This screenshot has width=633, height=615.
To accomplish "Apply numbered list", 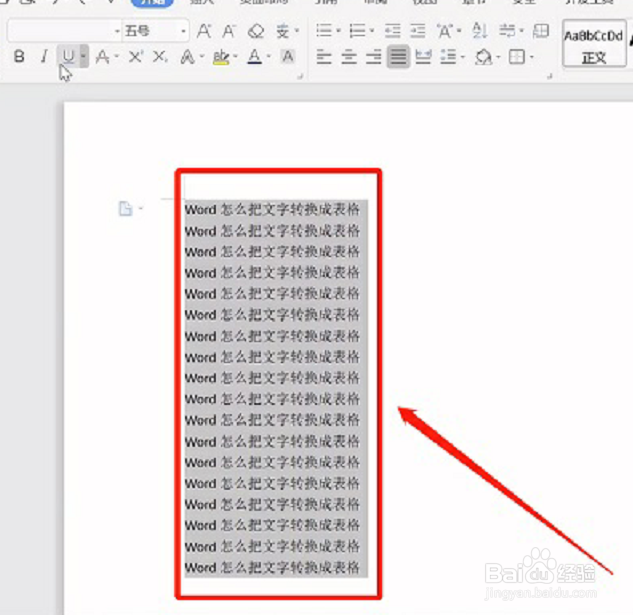I will point(357,31).
